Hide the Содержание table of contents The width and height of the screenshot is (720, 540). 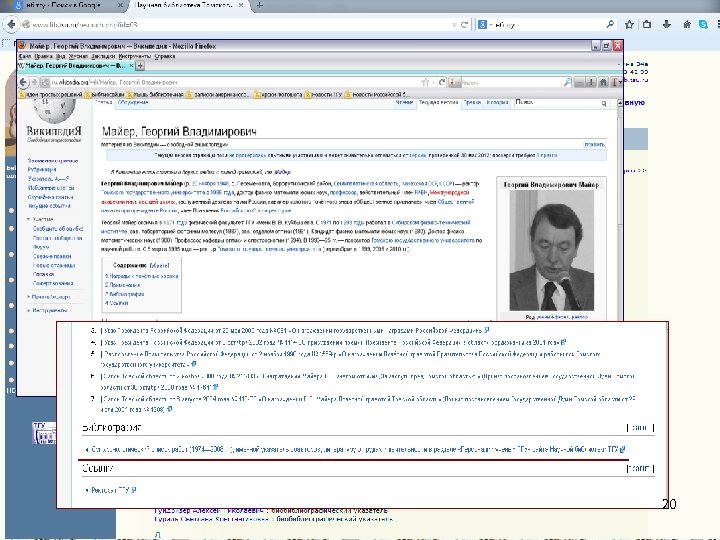(159, 265)
